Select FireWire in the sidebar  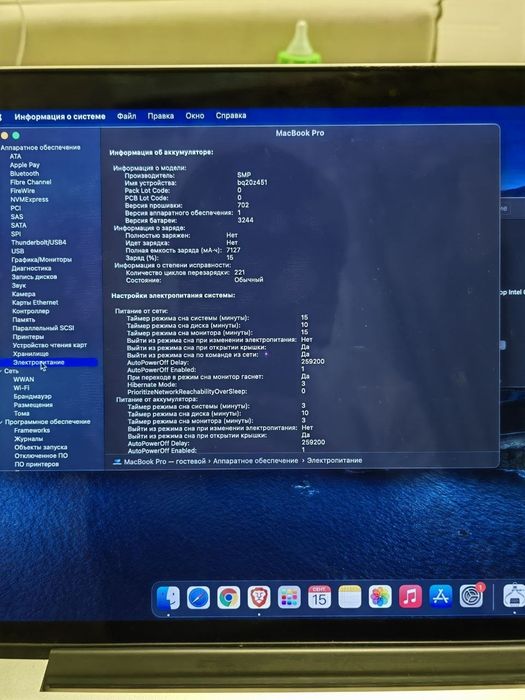(23, 191)
